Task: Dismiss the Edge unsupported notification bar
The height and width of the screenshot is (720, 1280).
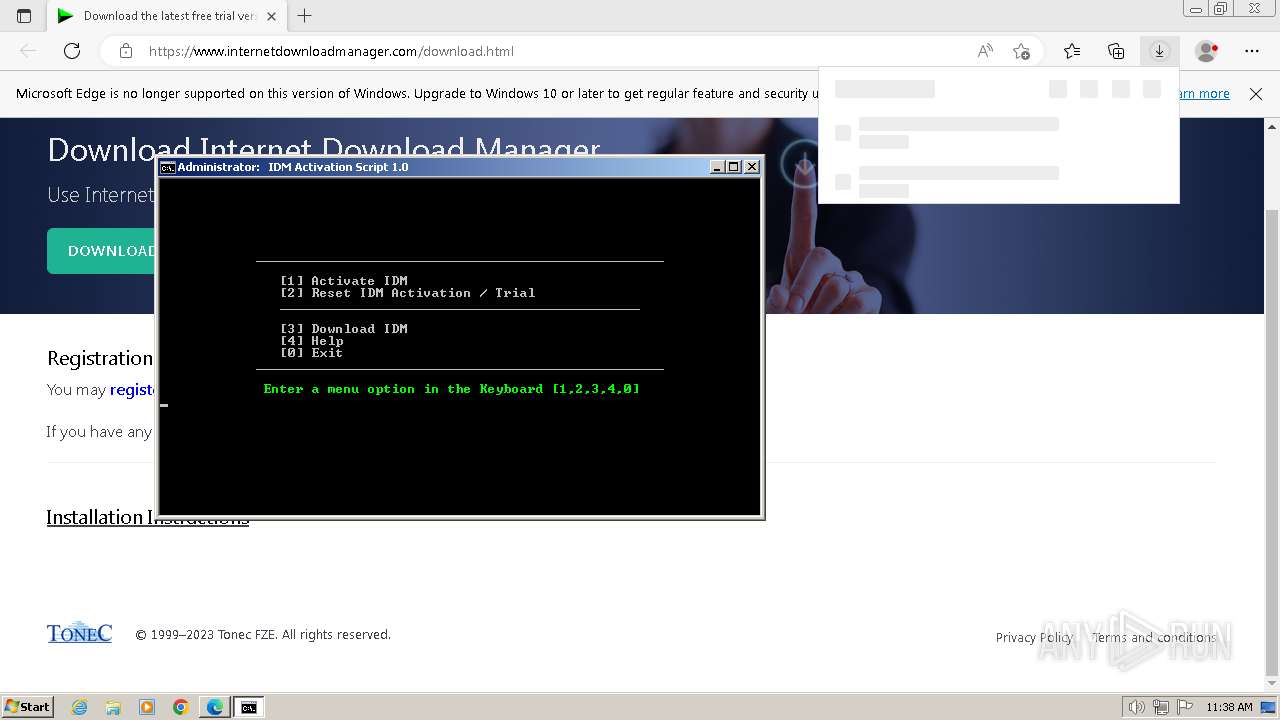Action: 1256,93
